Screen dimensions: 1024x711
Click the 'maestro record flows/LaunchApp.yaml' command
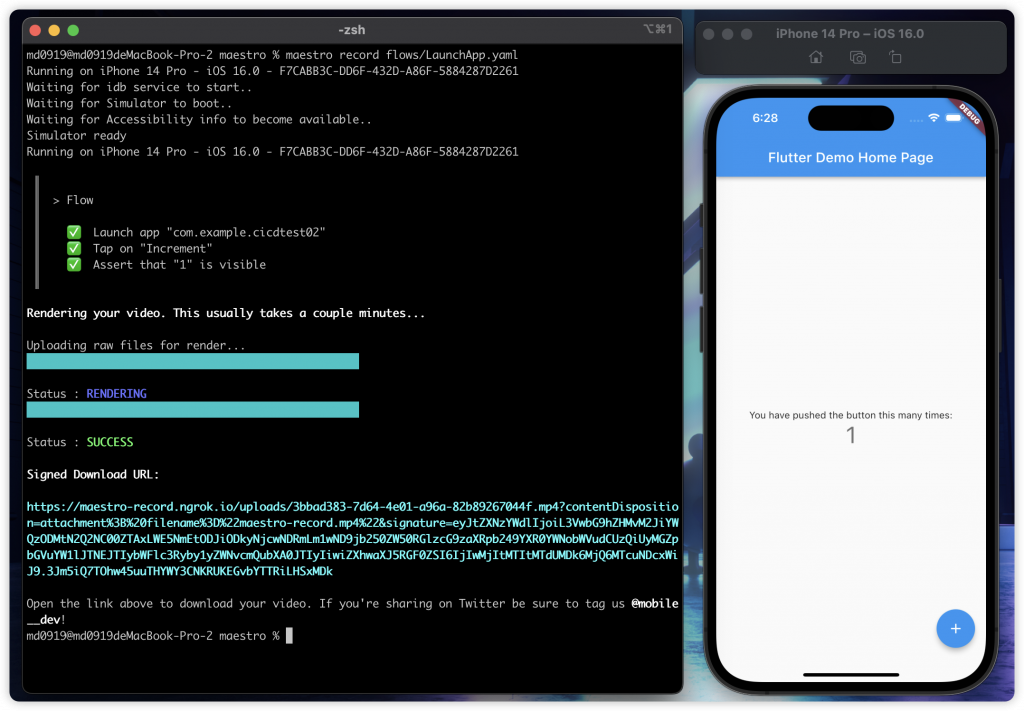(402, 55)
